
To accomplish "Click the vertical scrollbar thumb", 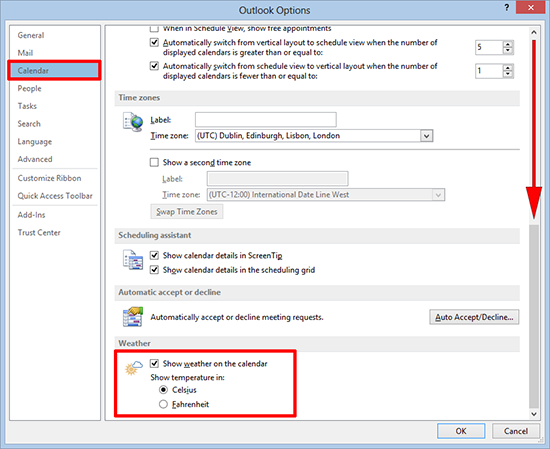I will coord(534,316).
